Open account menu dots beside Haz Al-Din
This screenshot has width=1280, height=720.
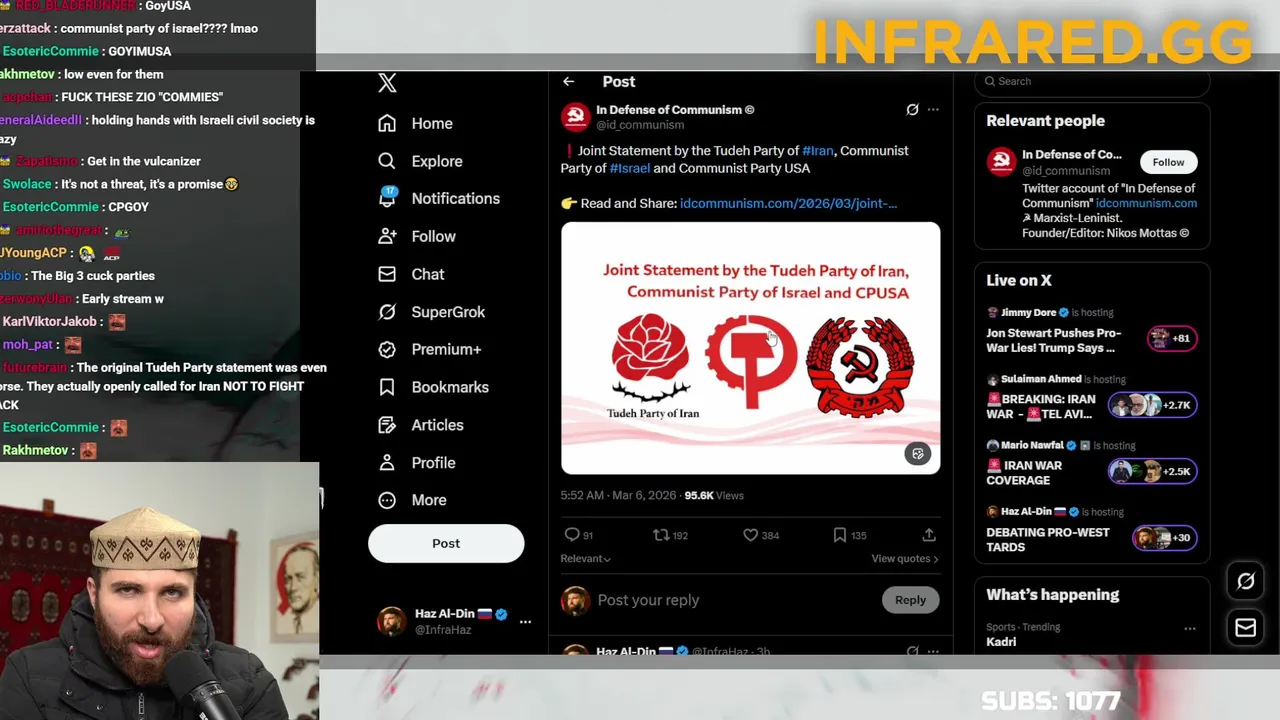point(525,622)
